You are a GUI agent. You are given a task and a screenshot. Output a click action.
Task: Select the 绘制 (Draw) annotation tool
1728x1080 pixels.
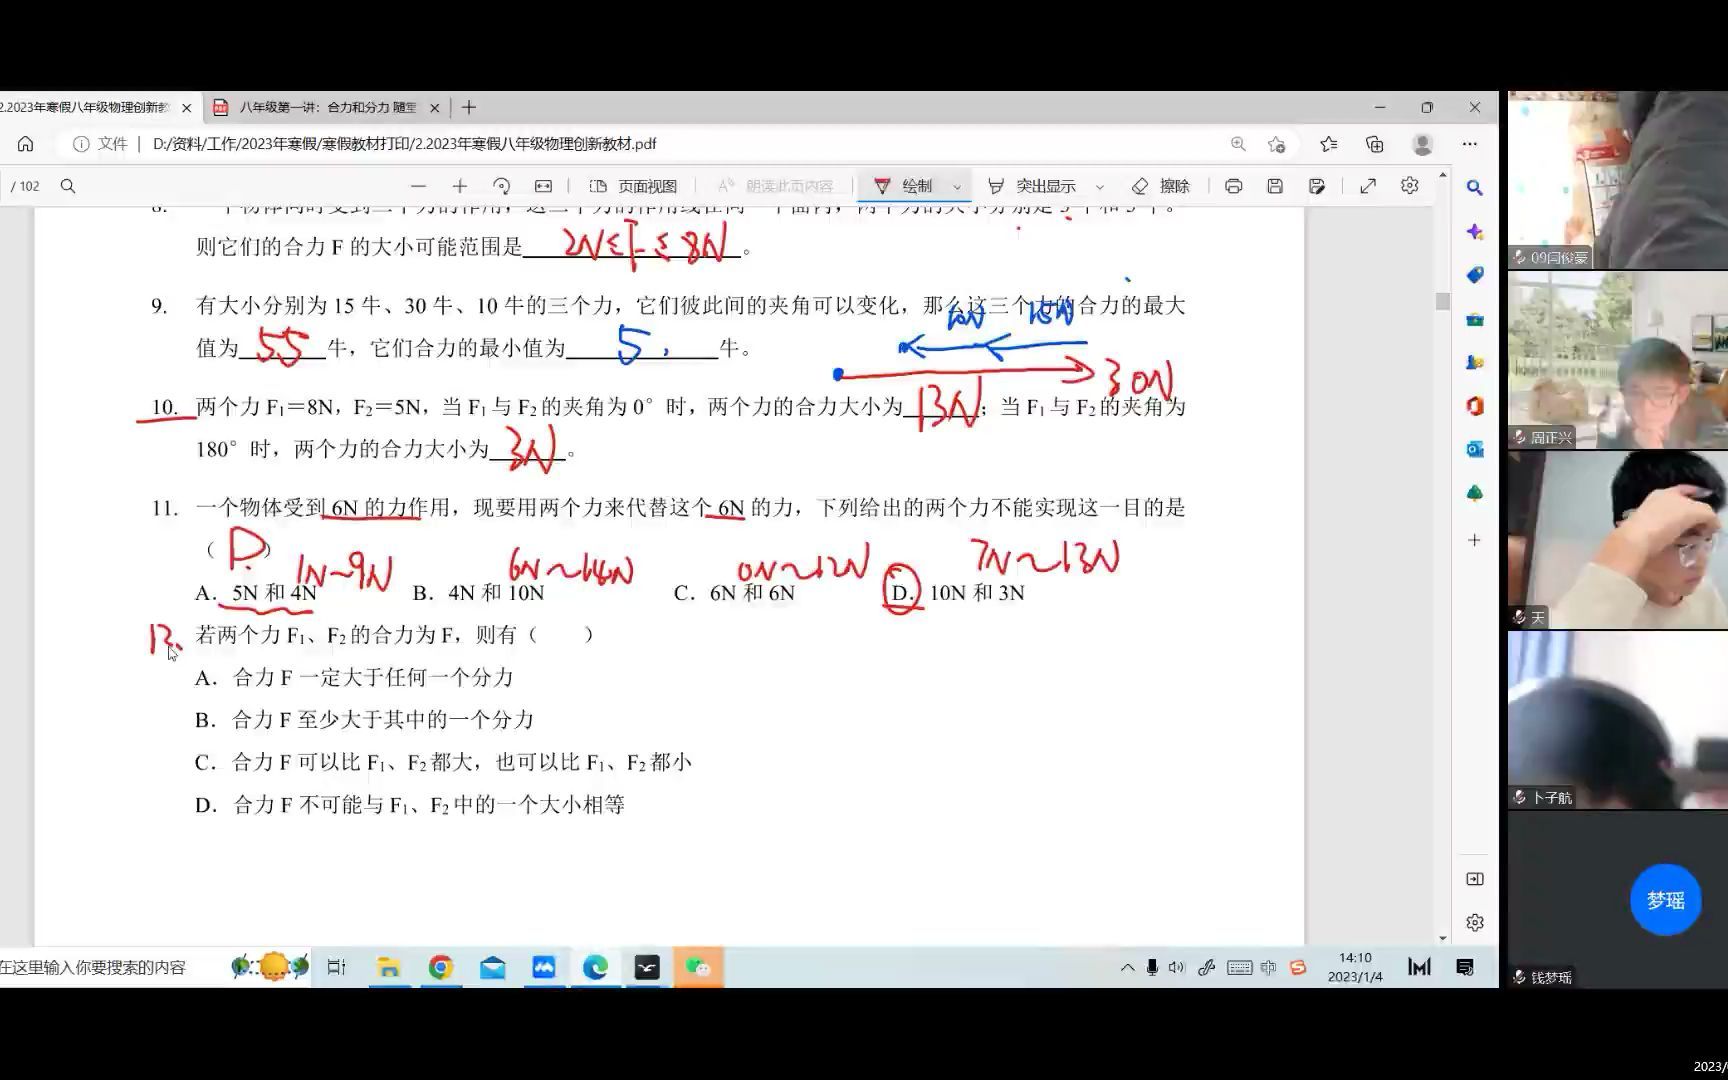[915, 185]
